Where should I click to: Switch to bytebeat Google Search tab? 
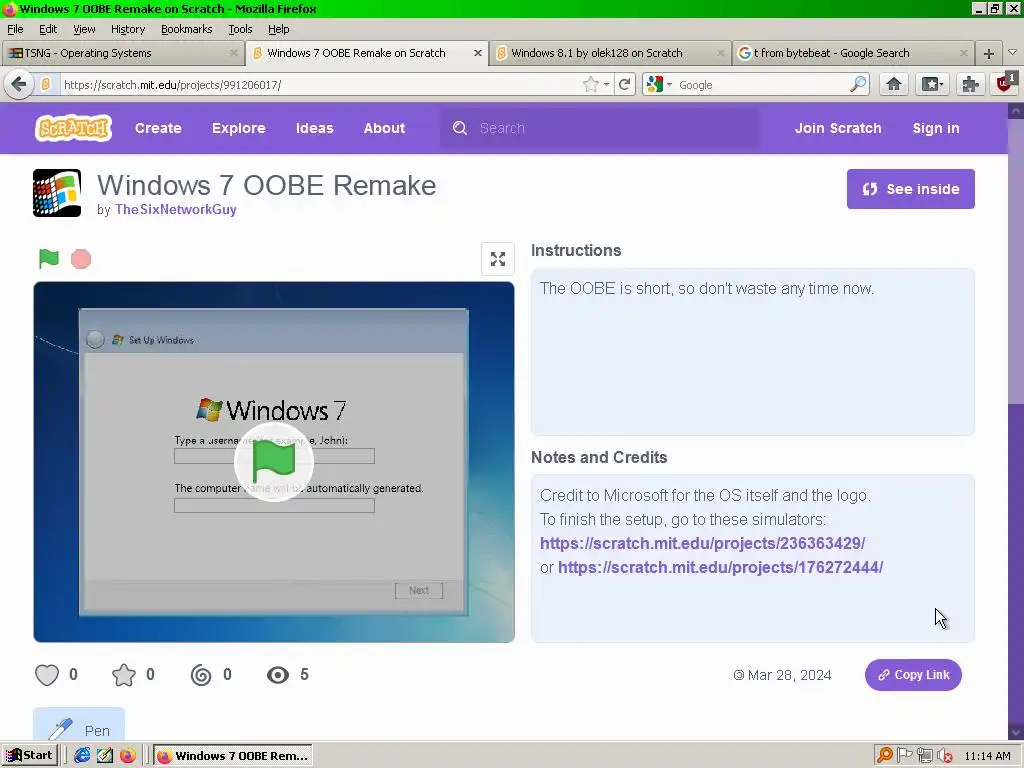854,53
